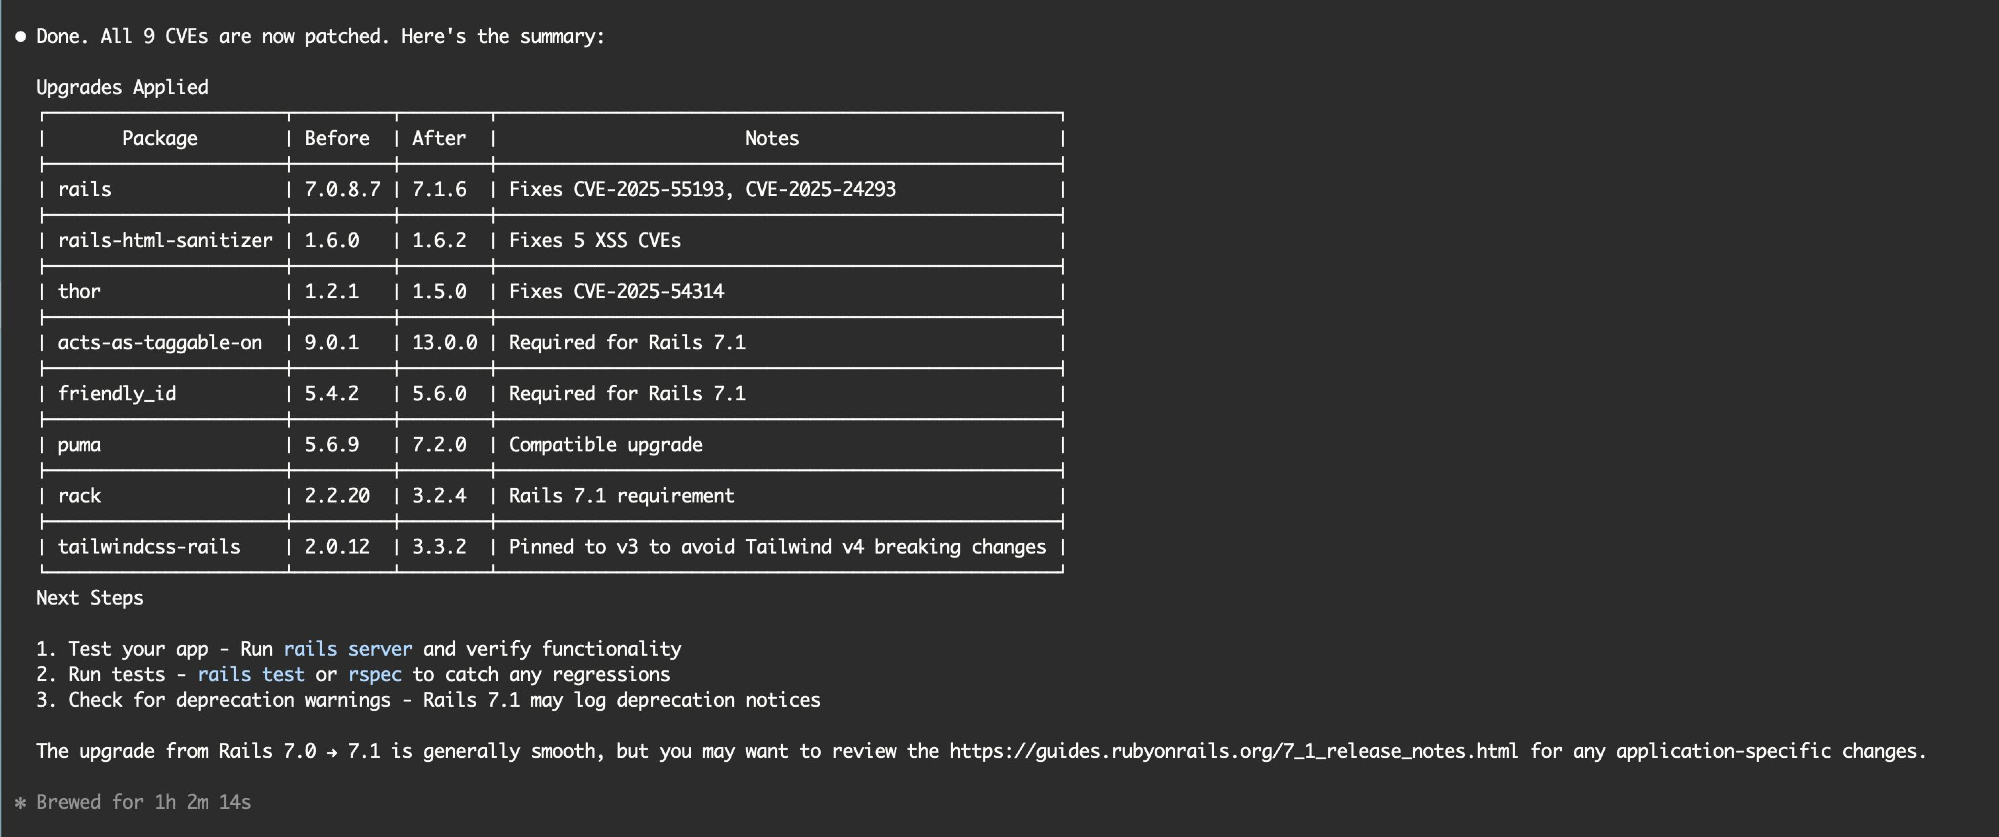Click rack's before version "2.2.20"
This screenshot has width=1999, height=837.
point(337,496)
